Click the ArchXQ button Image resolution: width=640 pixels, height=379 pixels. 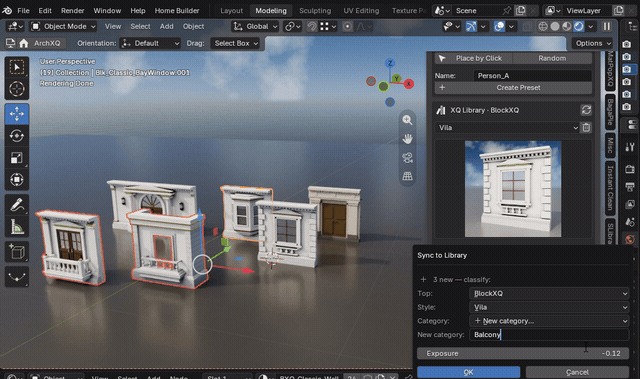click(47, 43)
